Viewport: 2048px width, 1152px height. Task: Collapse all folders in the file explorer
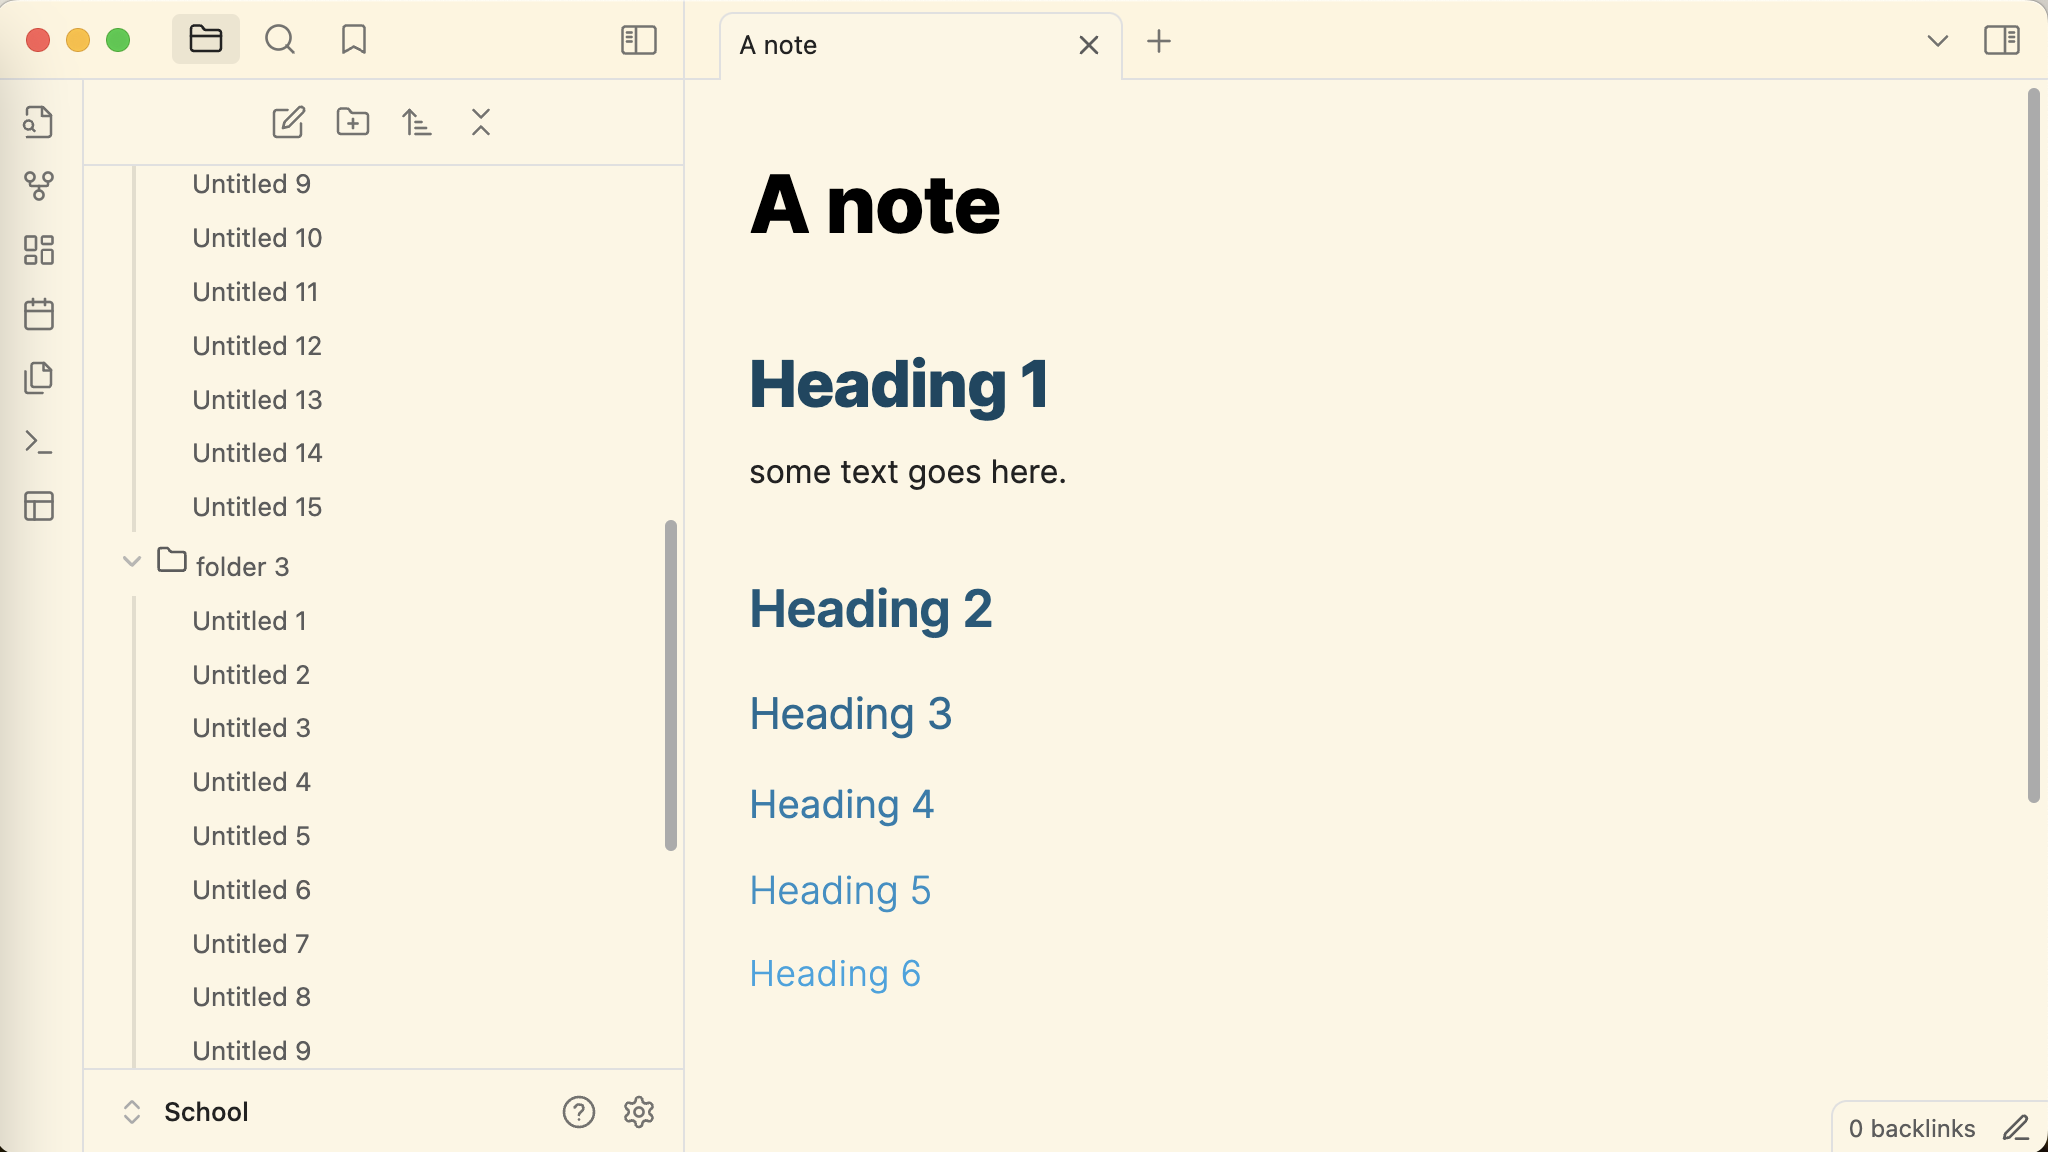click(x=480, y=122)
